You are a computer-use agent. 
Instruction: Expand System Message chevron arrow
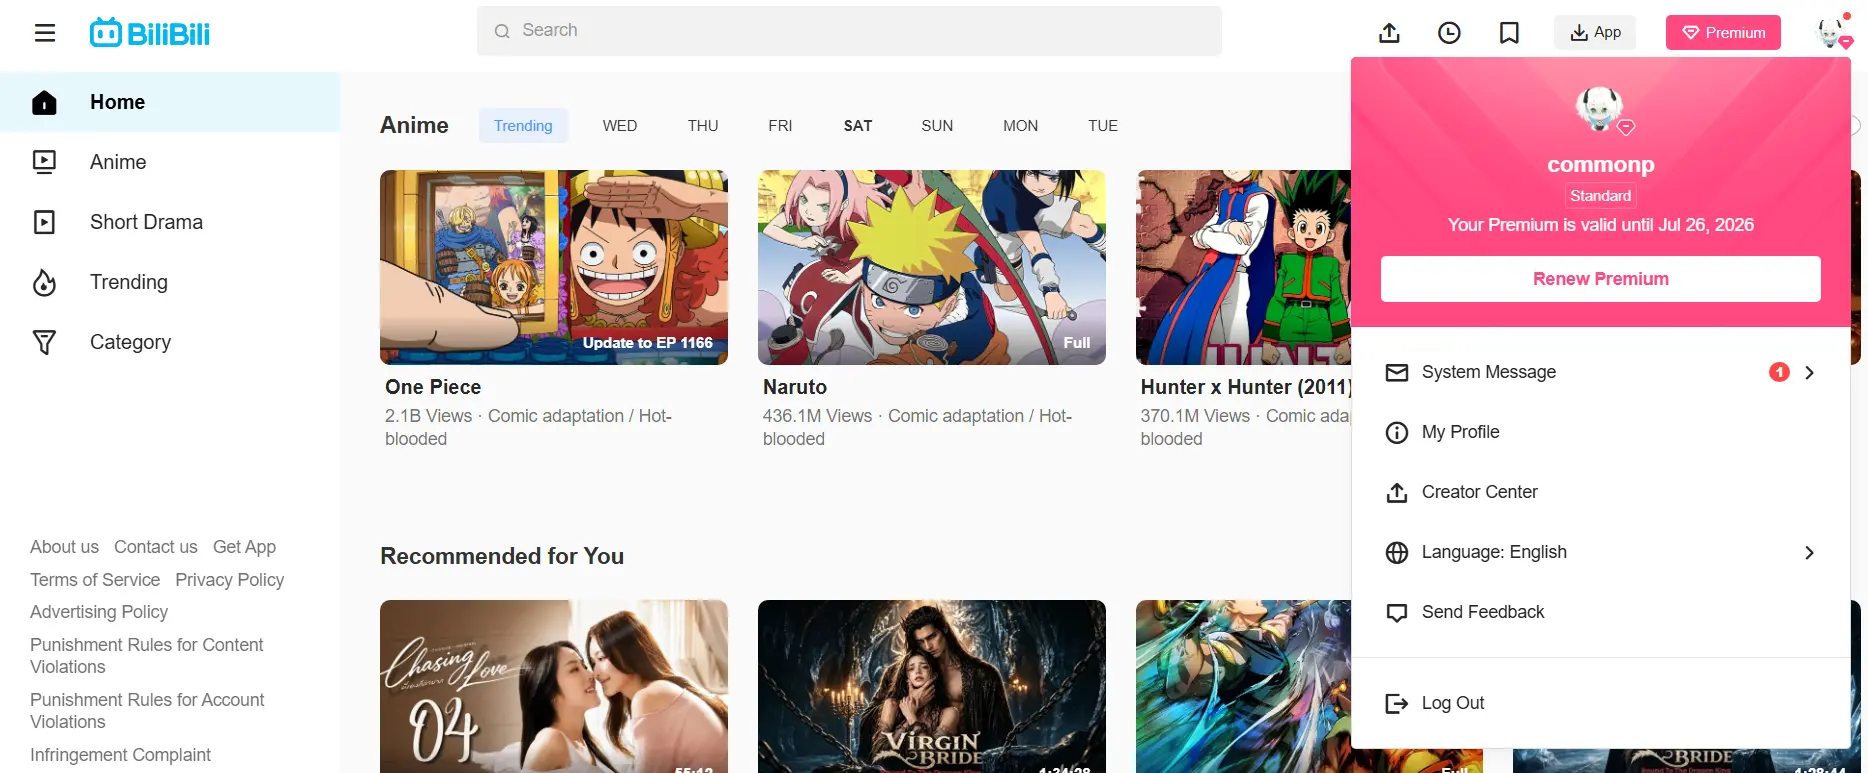coord(1809,372)
